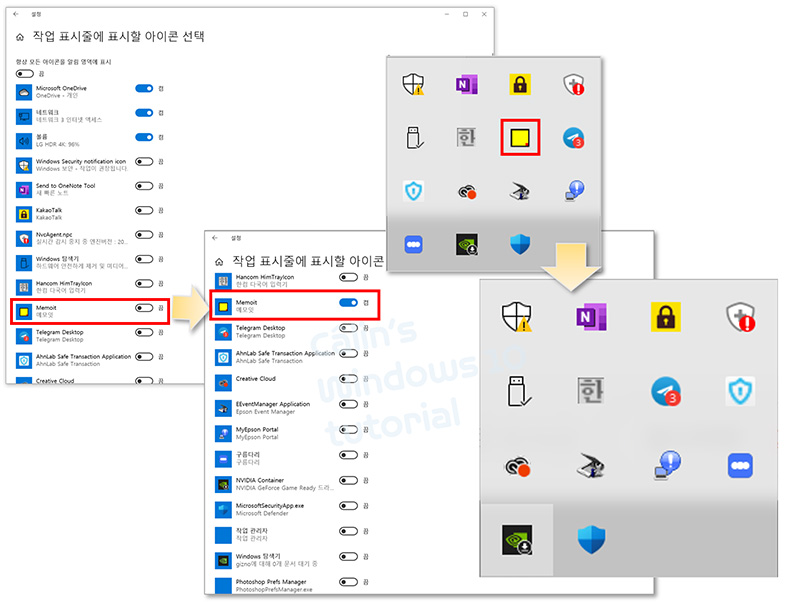Click 'MicrosoftSecurityApp.exe' label
Screen dimensions: 800x611
(270, 505)
